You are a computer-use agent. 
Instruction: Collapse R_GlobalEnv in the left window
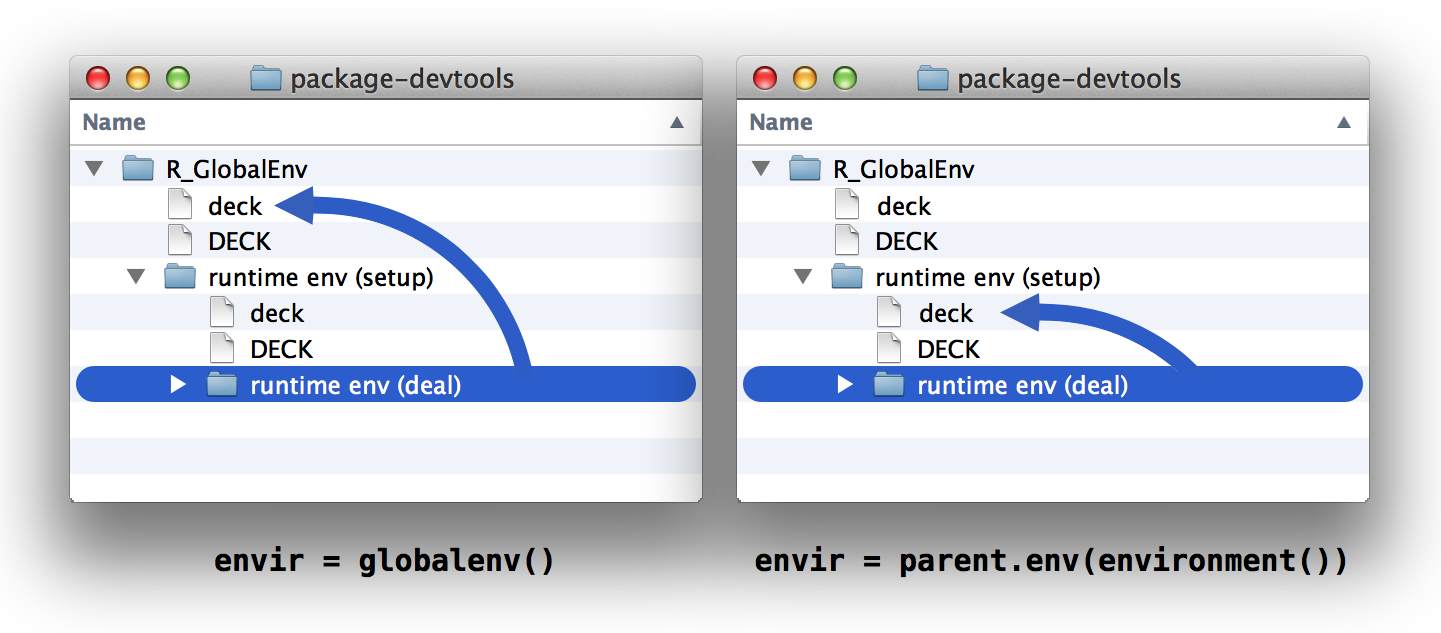click(95, 169)
